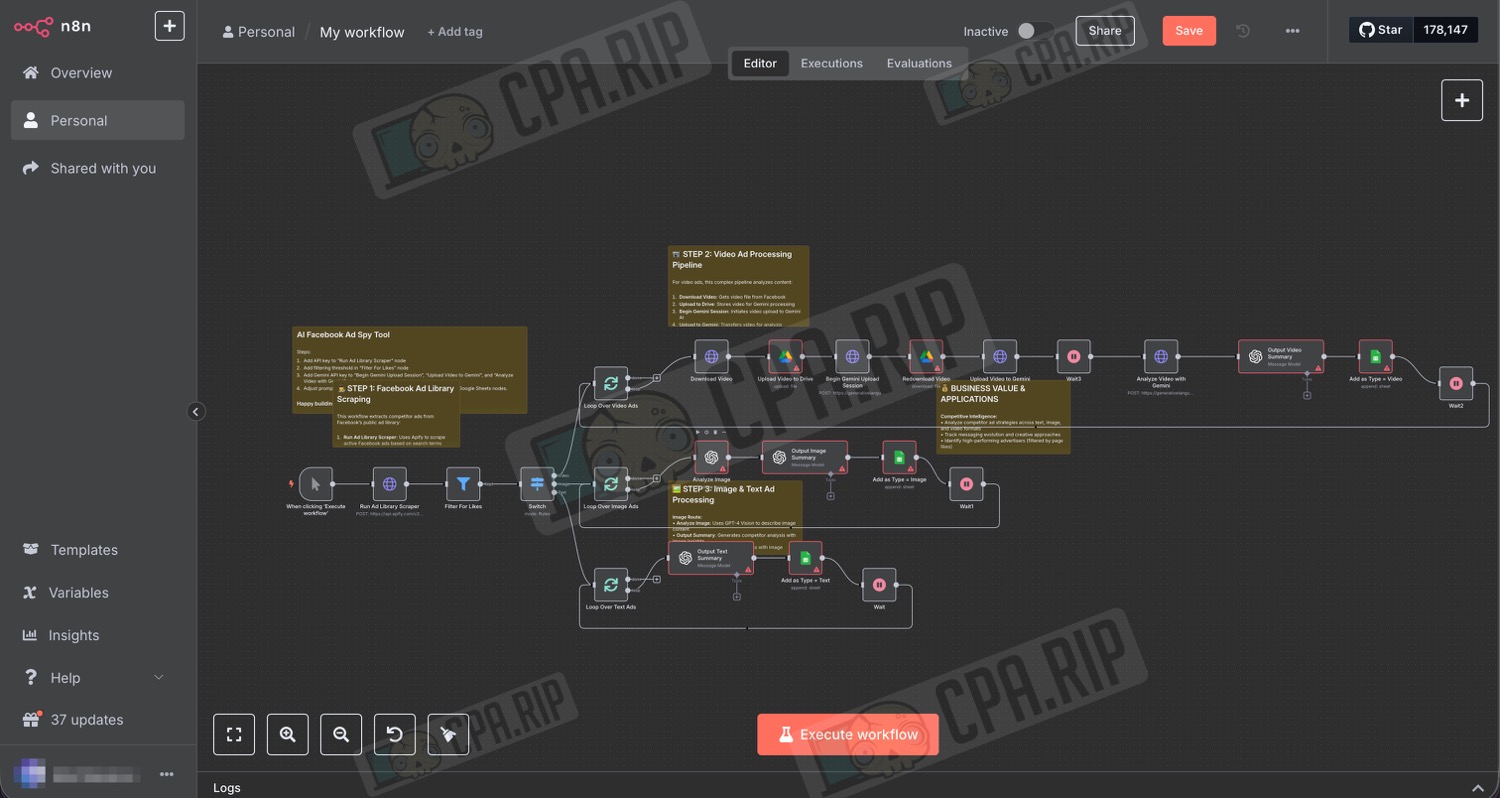Image resolution: width=1500 pixels, height=798 pixels.
Task: Select the Upload Video to Drive node
Action: pyautogui.click(x=785, y=357)
